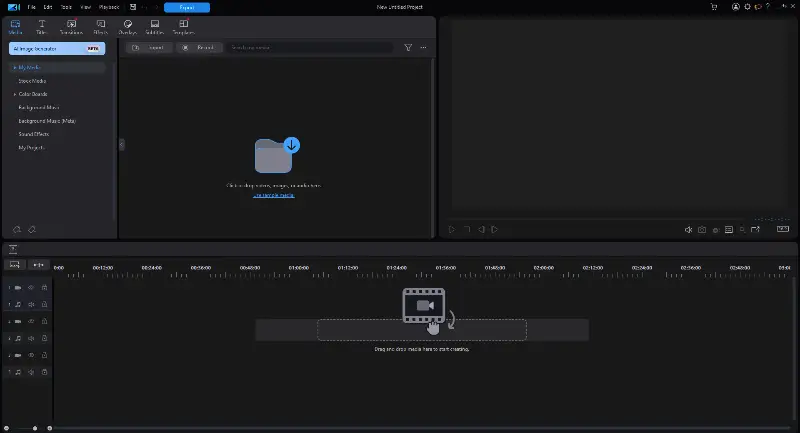Click the folder import icon in library
Viewport: 800px width, 433px height.
click(277, 155)
